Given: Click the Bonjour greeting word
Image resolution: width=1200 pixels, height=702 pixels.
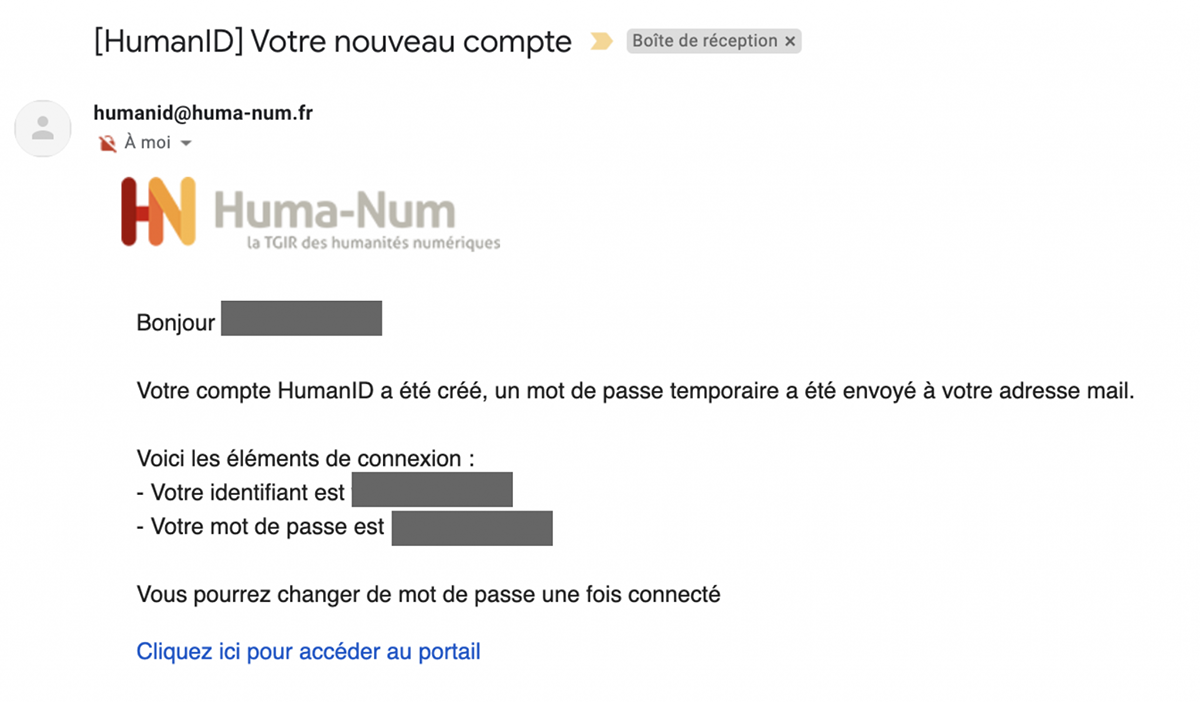Looking at the screenshot, I should [x=175, y=323].
